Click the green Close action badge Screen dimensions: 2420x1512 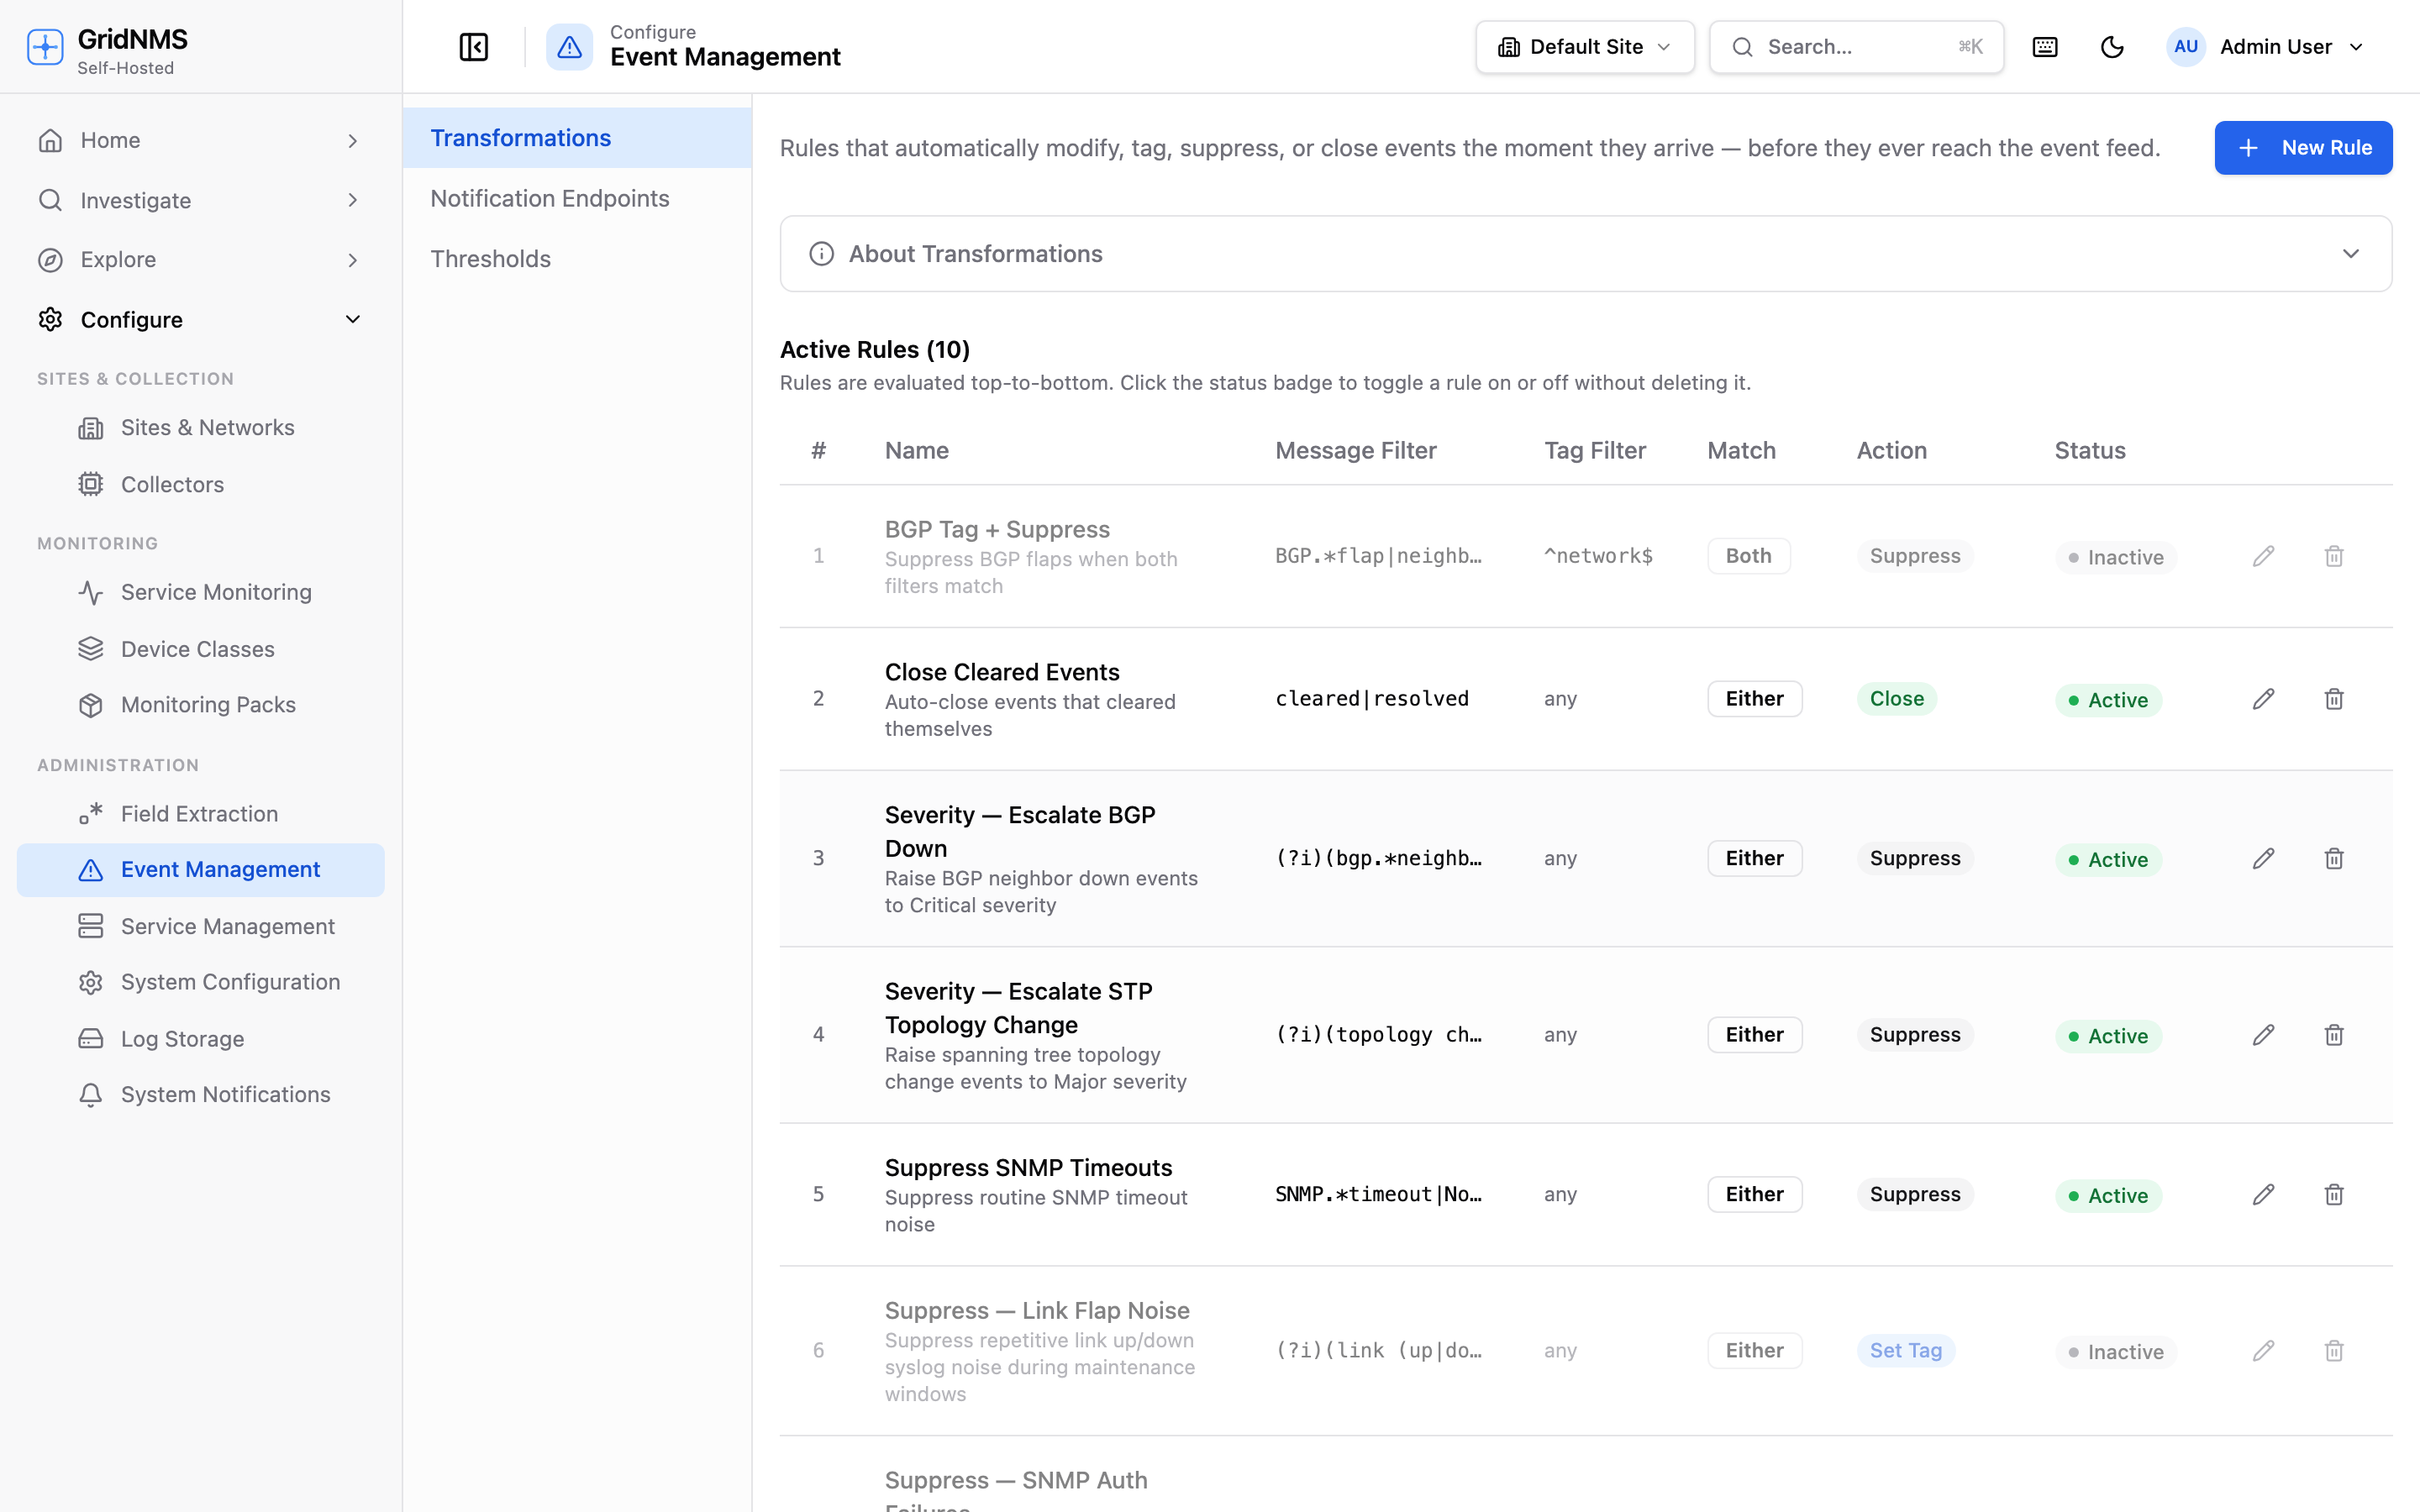1897,699
